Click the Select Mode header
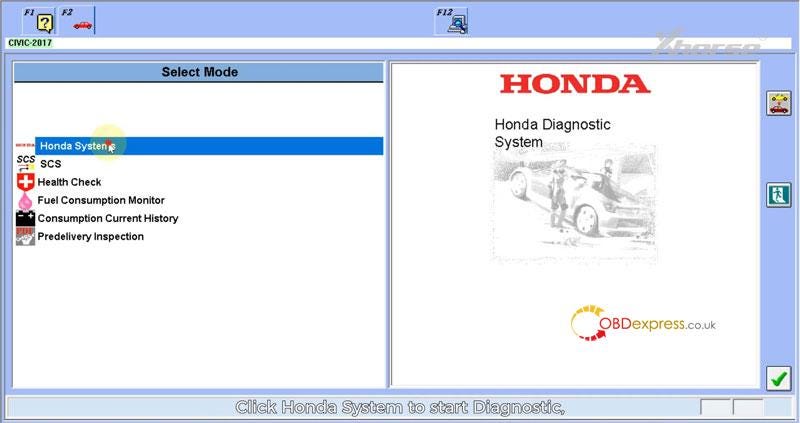This screenshot has height=423, width=800. click(199, 72)
